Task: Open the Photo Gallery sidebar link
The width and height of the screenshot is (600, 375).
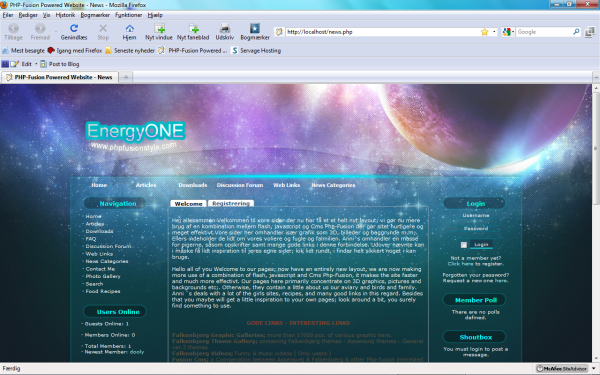Action: (x=103, y=276)
